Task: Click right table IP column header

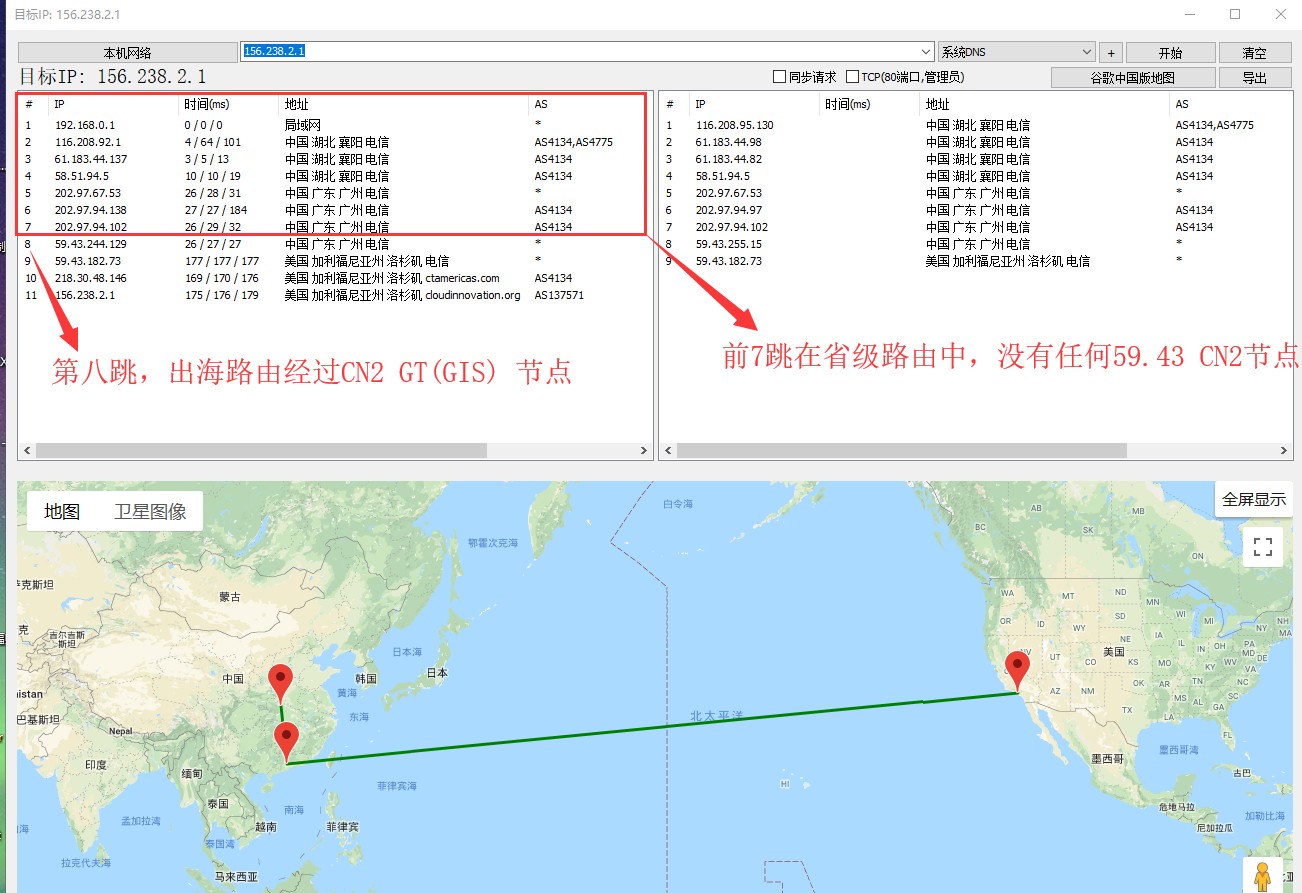Action: click(x=754, y=104)
